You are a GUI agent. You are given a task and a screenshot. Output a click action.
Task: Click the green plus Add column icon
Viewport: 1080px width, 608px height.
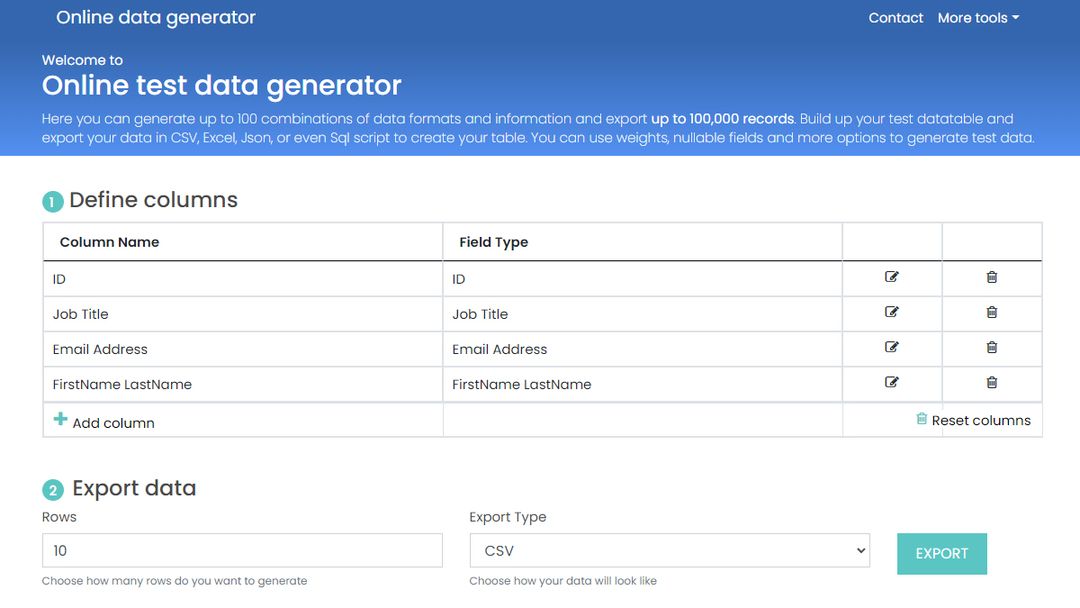[60, 419]
